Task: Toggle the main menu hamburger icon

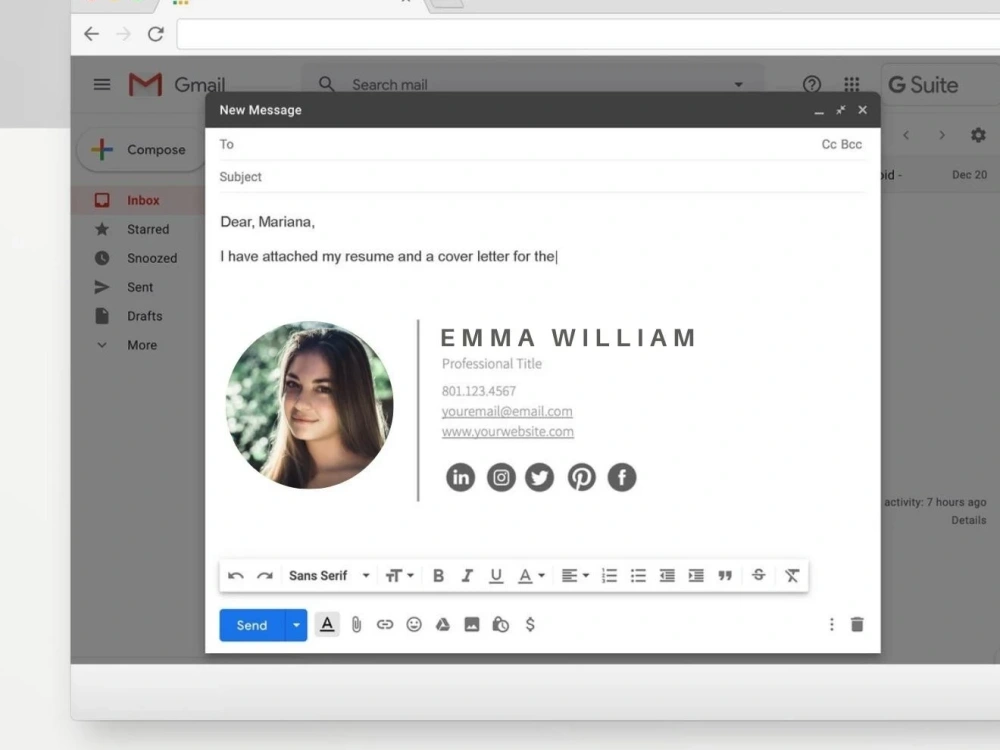Action: click(102, 84)
